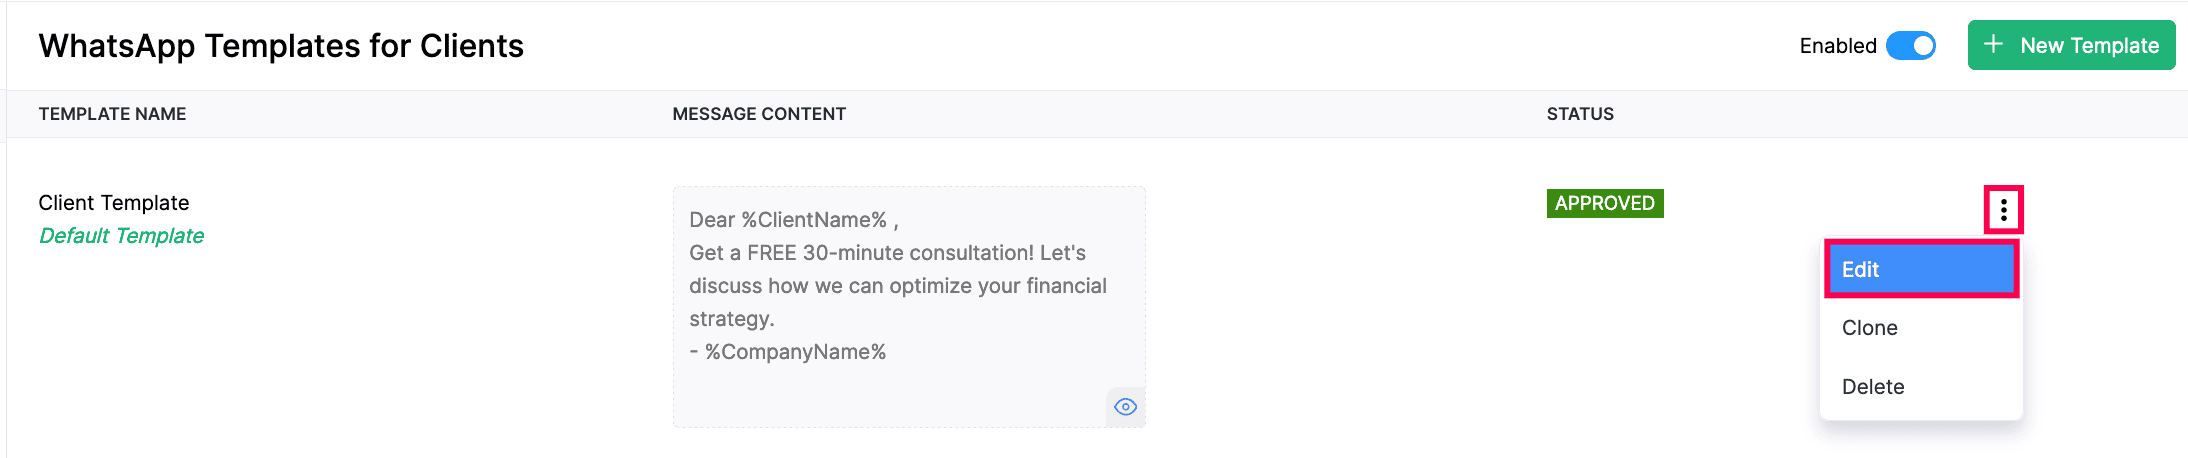
Task: Click the %ClientName% placeholder in message
Action: click(814, 220)
